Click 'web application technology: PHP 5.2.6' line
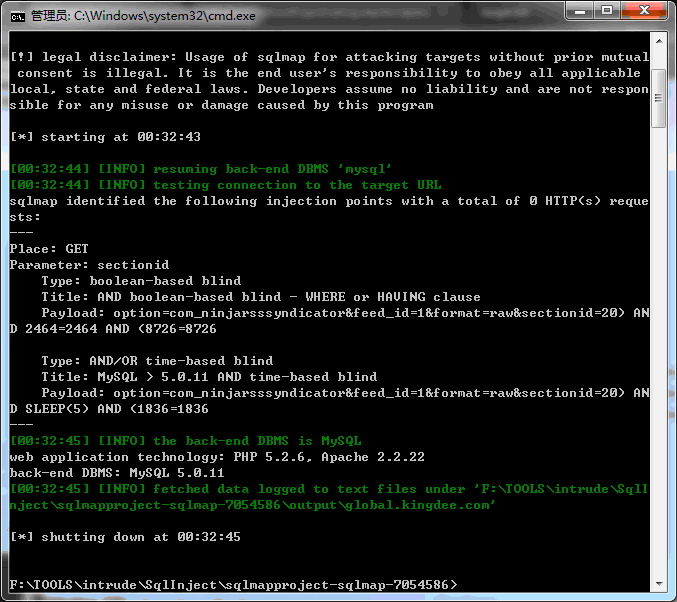Image resolution: width=677 pixels, height=602 pixels. point(217,456)
